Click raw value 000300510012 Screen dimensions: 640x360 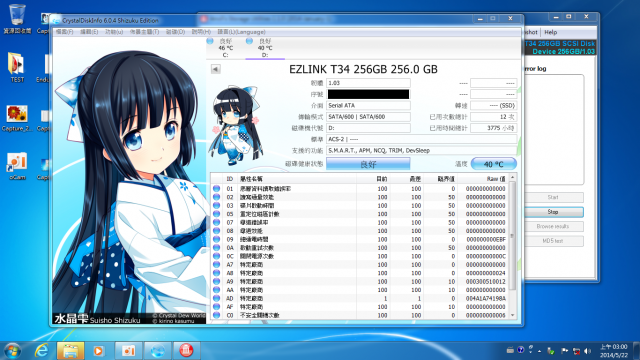486,282
